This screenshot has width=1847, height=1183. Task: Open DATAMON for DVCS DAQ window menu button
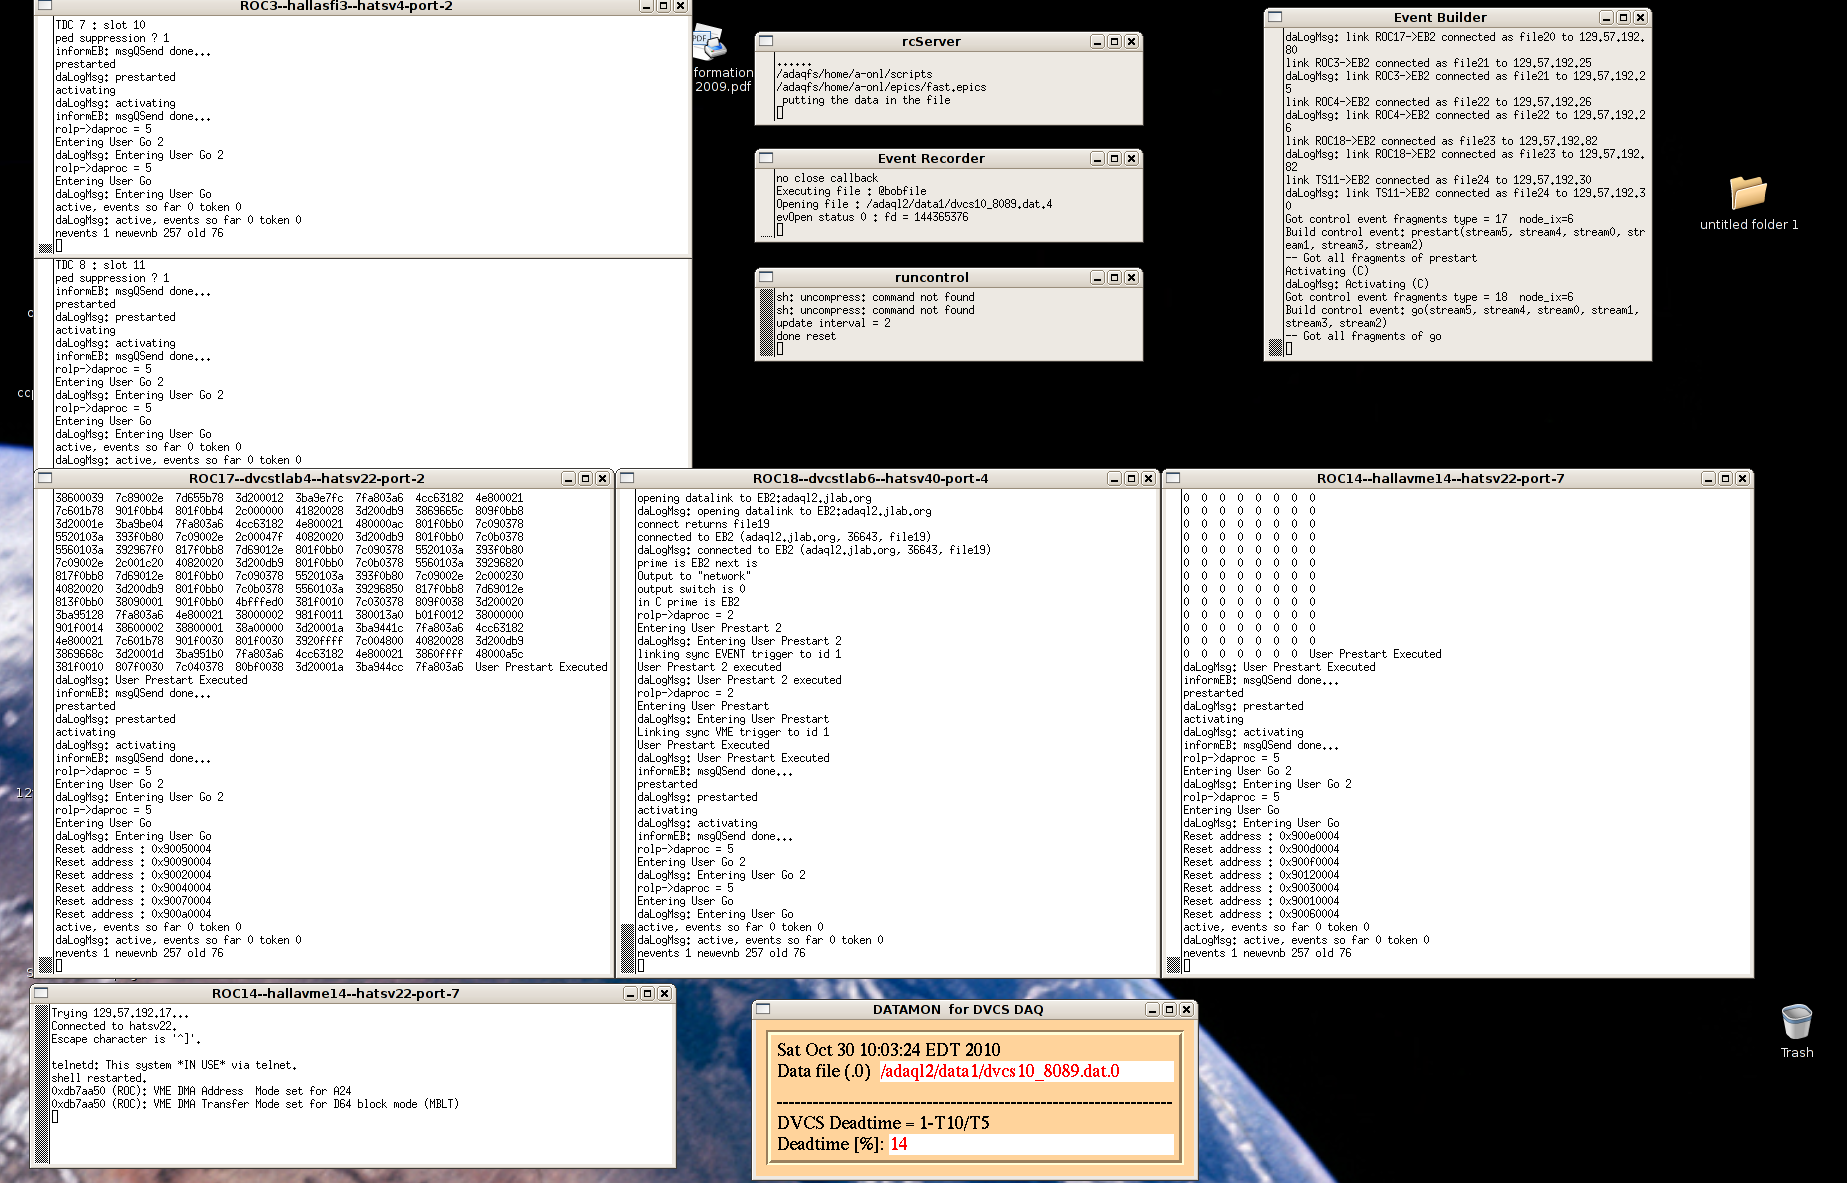point(763,1009)
